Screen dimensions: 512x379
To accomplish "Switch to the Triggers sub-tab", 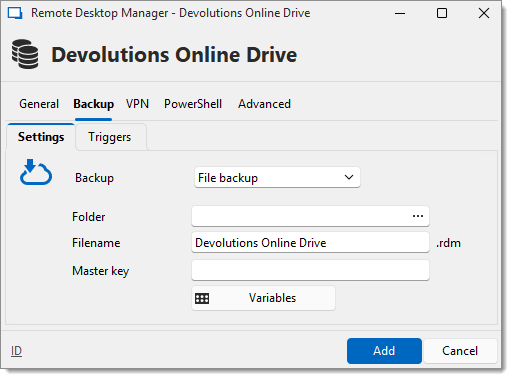I will 110,137.
